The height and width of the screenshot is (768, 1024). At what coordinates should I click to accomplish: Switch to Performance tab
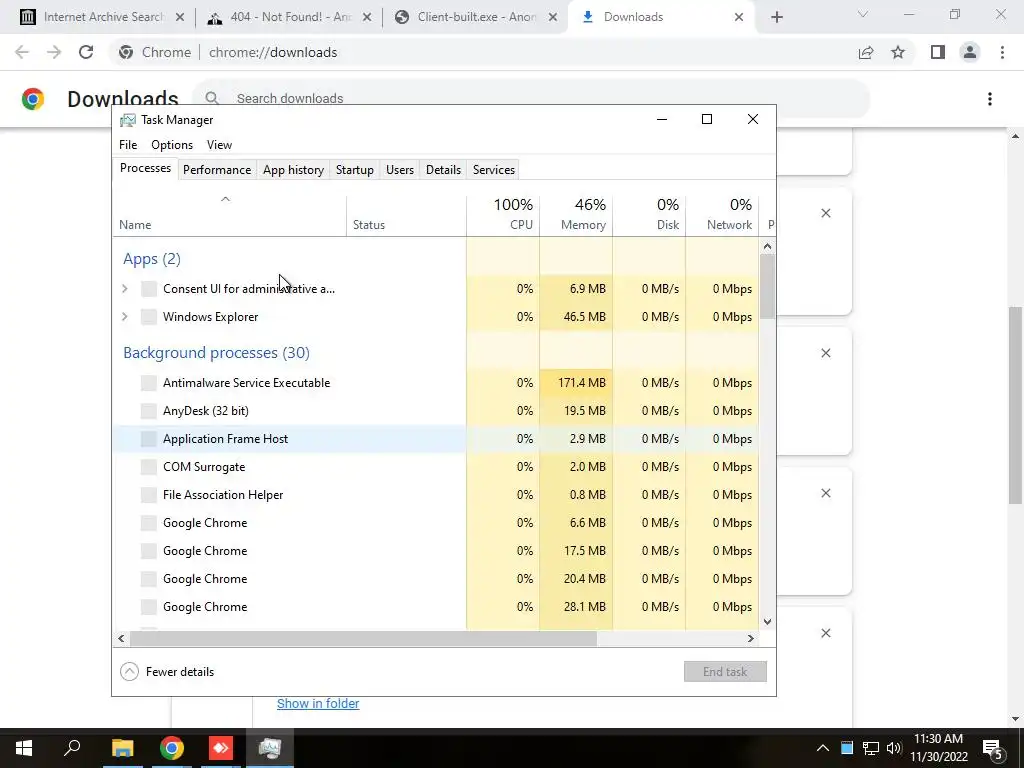(217, 170)
